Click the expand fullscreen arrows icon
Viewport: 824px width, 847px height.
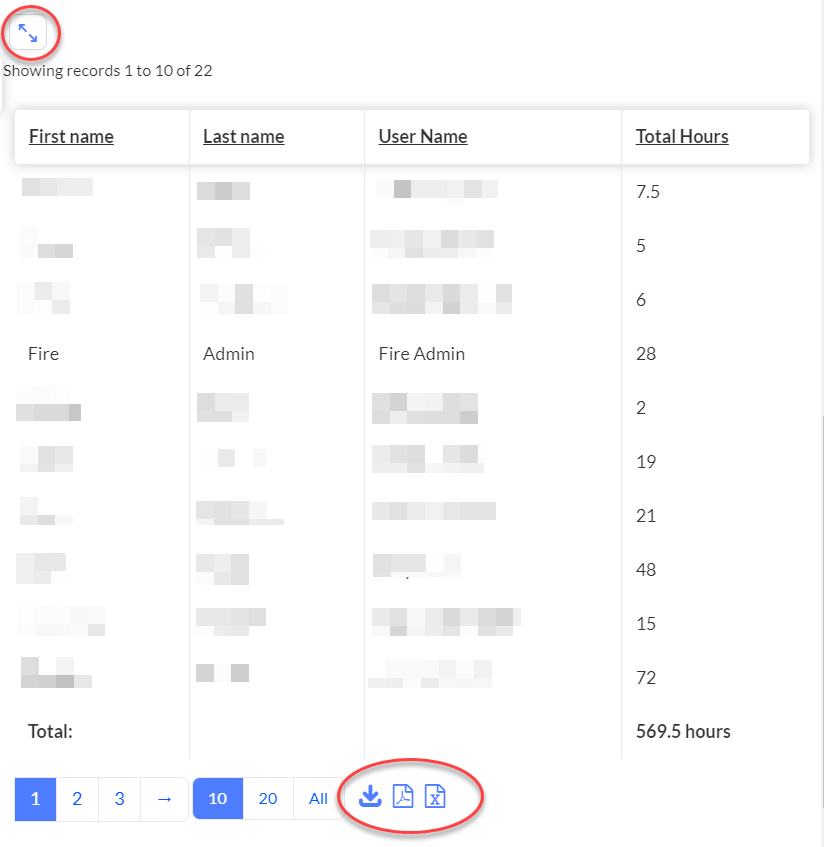click(x=28, y=33)
